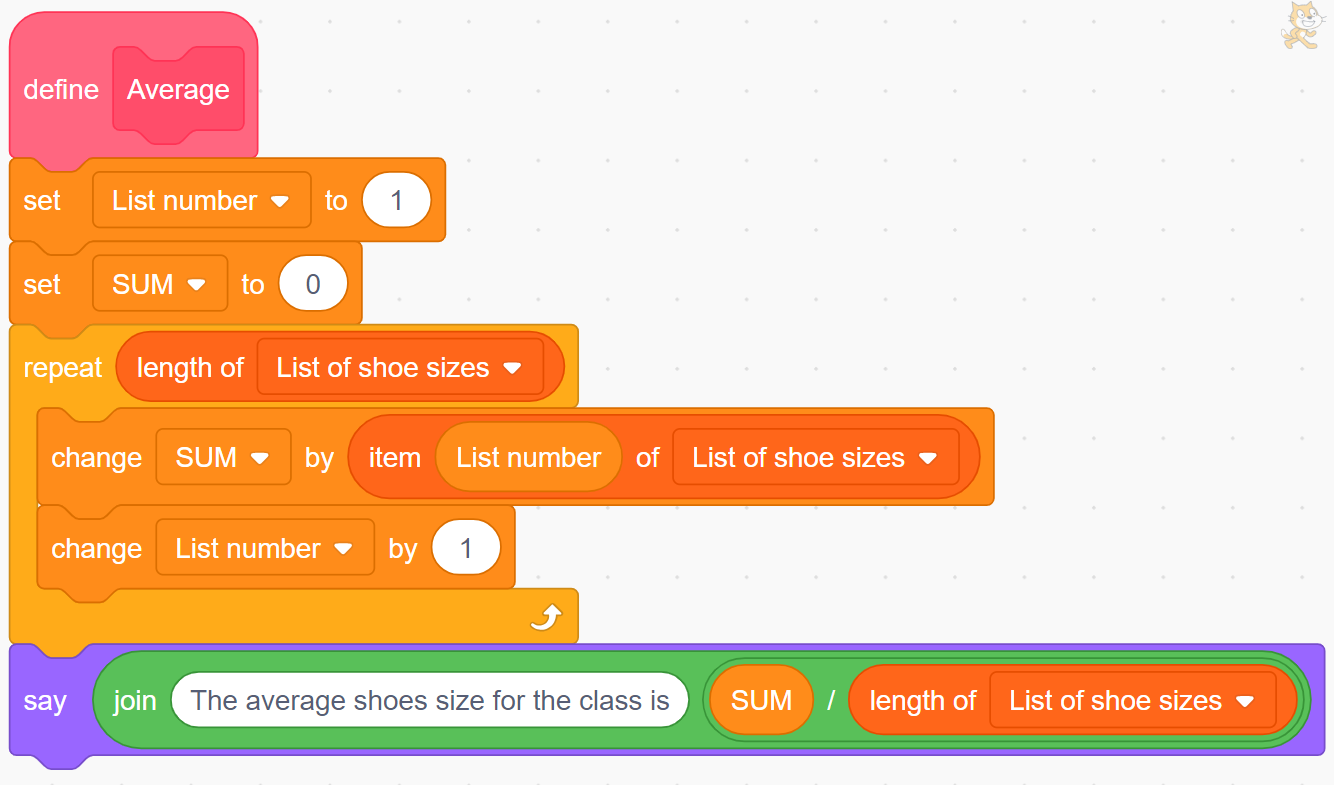Click the Scratch cat sprite icon
This screenshot has height=785, width=1334.
pyautogui.click(x=1299, y=25)
